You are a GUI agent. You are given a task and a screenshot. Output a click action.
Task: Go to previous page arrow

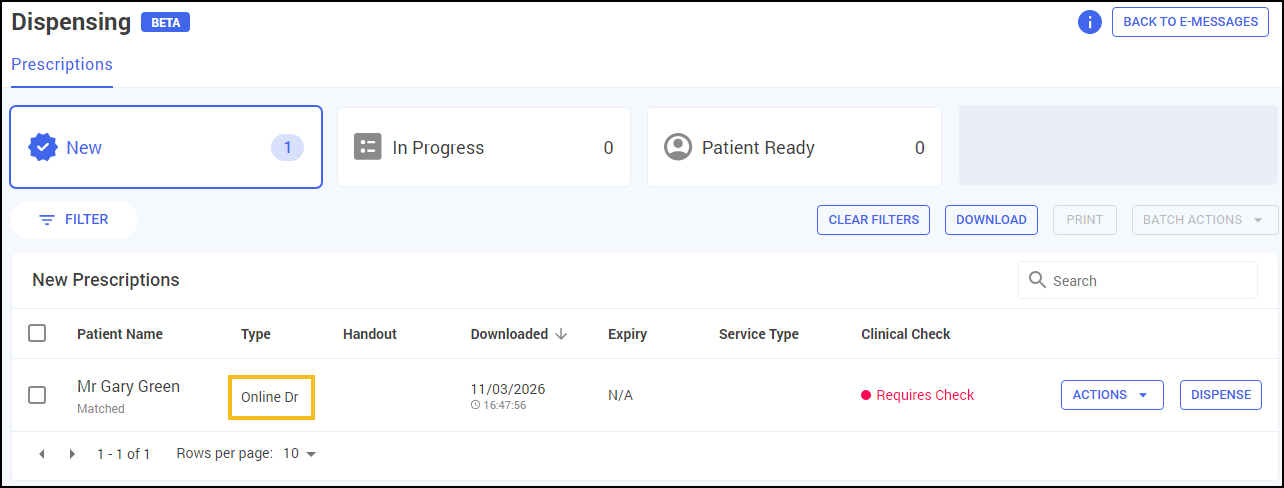(42, 454)
